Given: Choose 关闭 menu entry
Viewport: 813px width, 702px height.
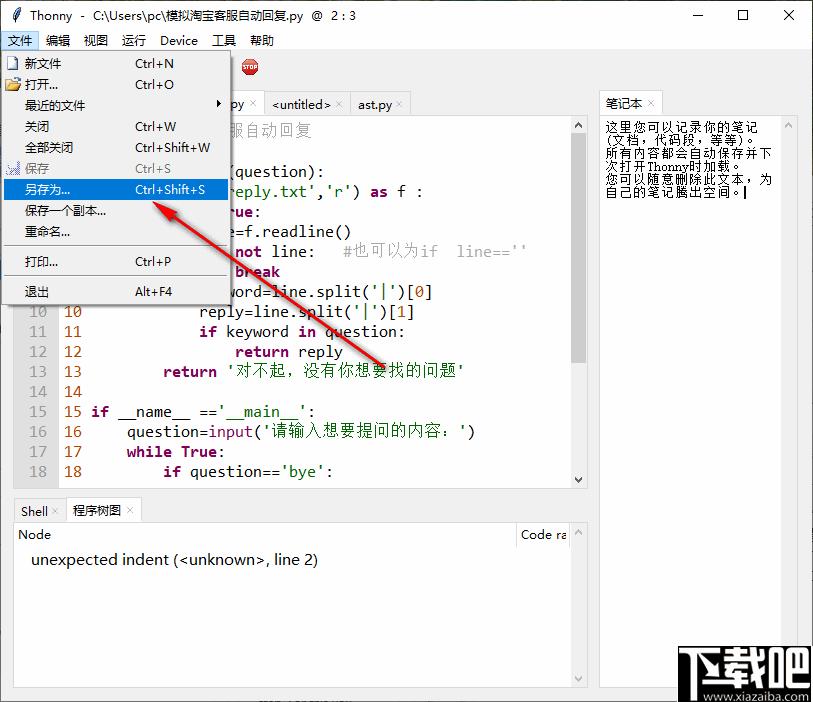Looking at the screenshot, I should 116,127.
